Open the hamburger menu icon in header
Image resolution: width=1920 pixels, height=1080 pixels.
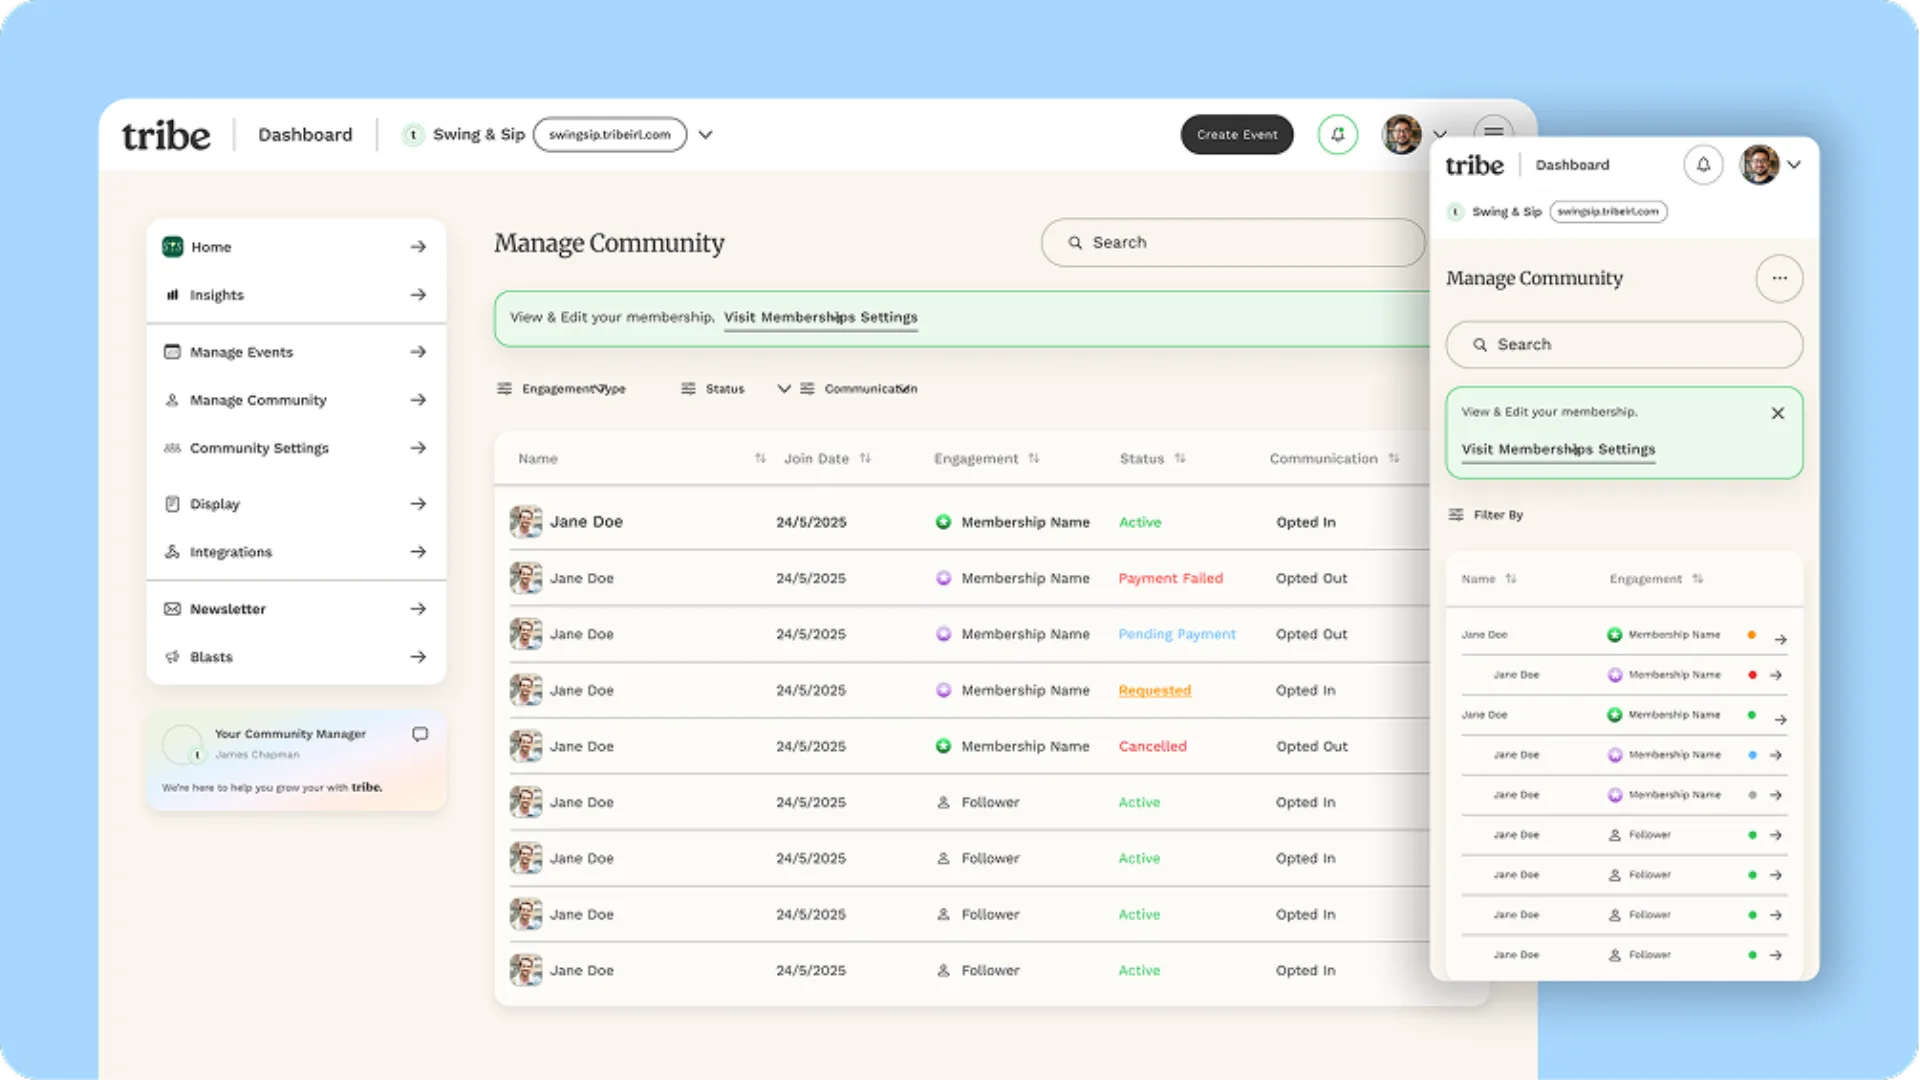[1493, 131]
